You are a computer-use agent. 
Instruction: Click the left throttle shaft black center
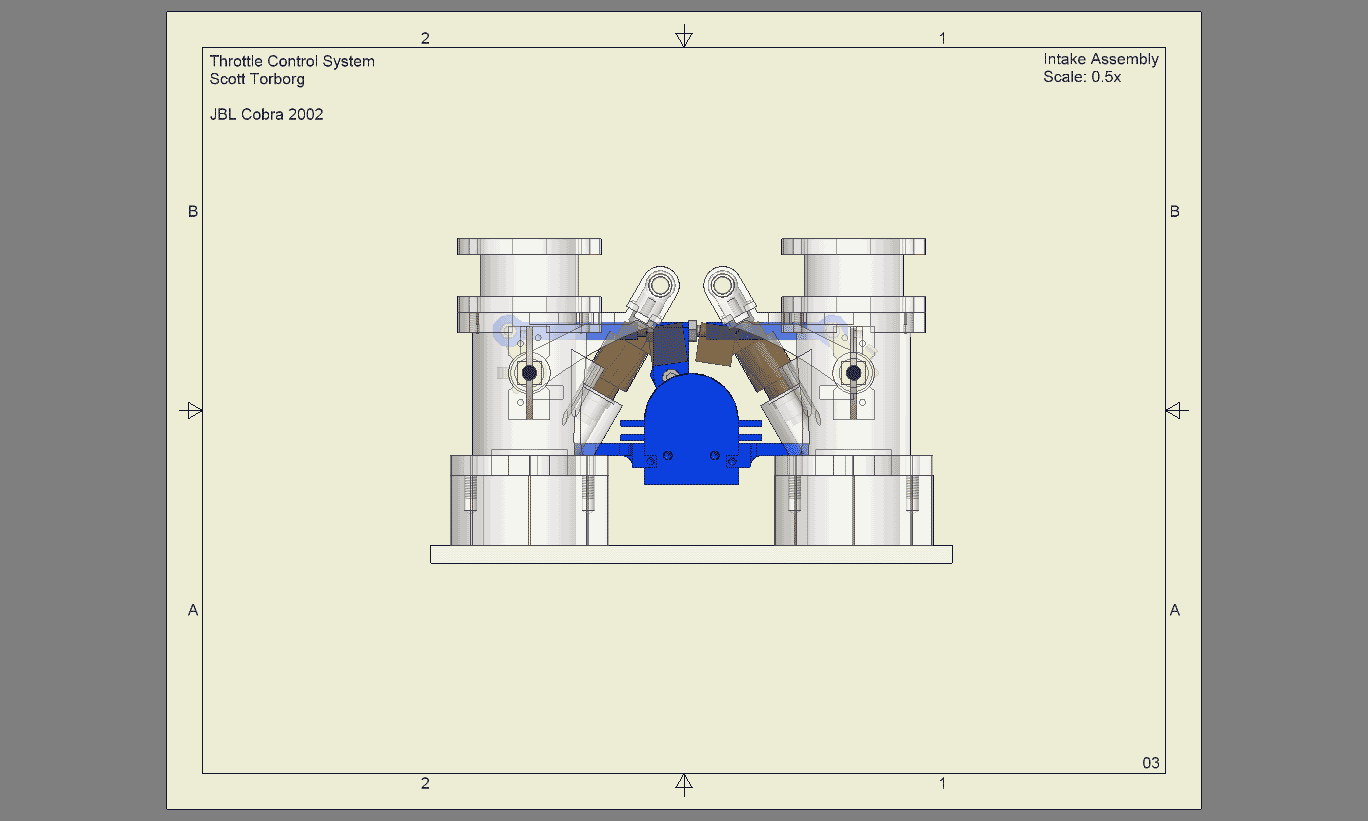point(529,373)
